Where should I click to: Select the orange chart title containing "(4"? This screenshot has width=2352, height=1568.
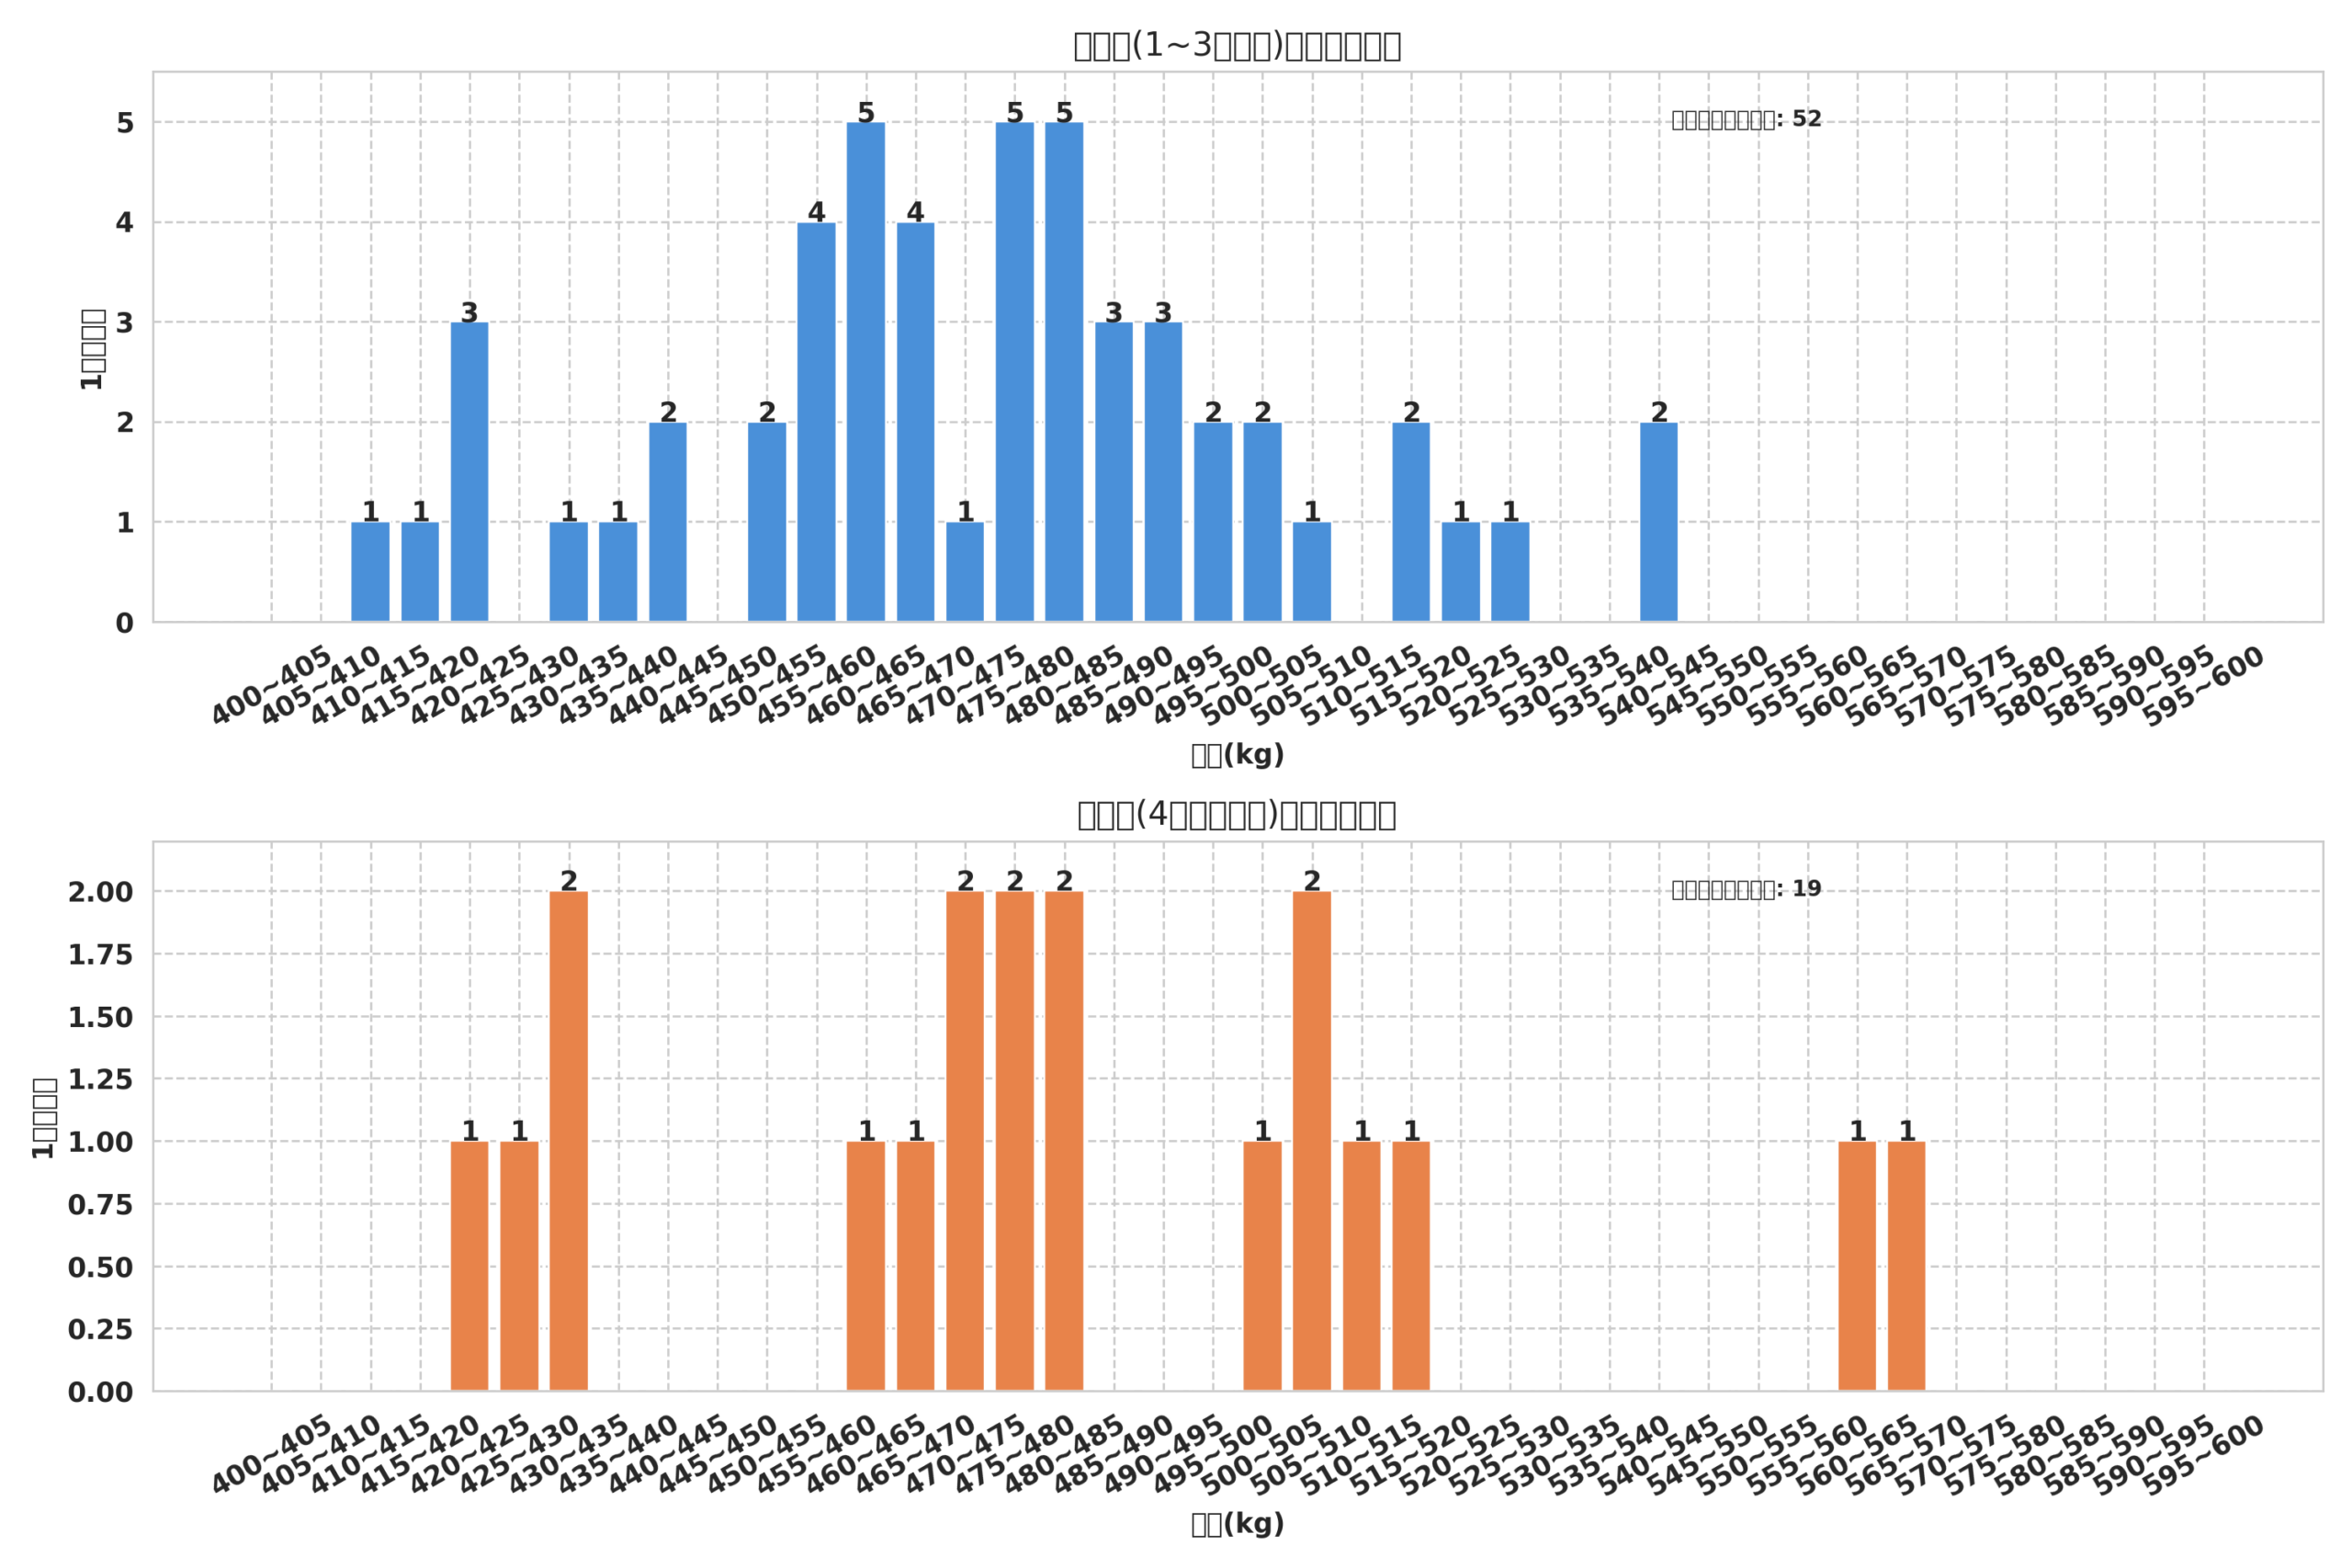click(1237, 815)
